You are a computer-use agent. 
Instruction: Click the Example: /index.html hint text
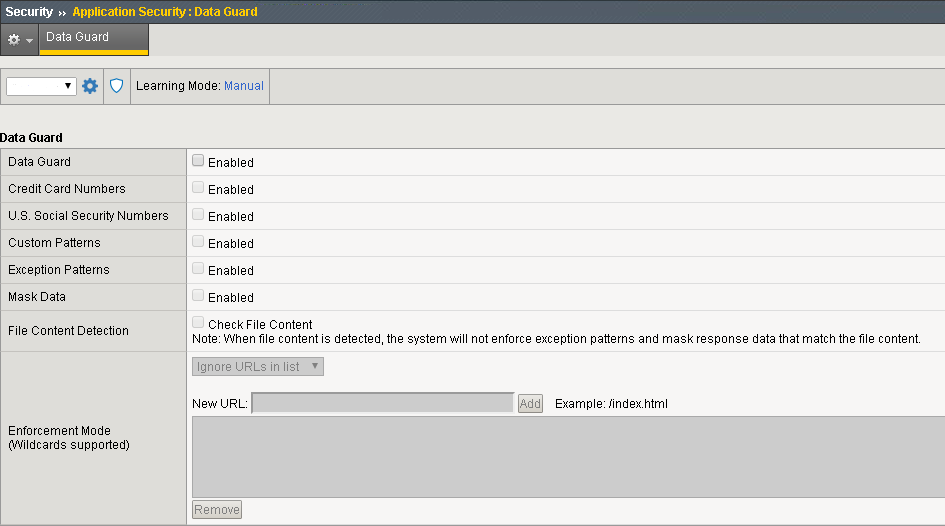pyautogui.click(x=611, y=404)
